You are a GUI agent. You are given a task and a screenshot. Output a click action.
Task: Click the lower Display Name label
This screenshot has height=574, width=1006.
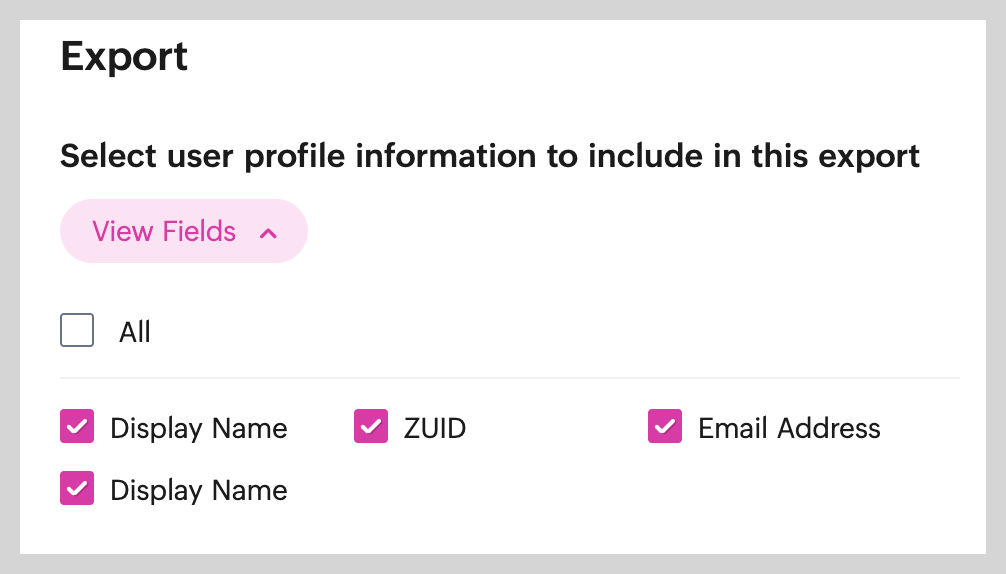pyautogui.click(x=199, y=491)
